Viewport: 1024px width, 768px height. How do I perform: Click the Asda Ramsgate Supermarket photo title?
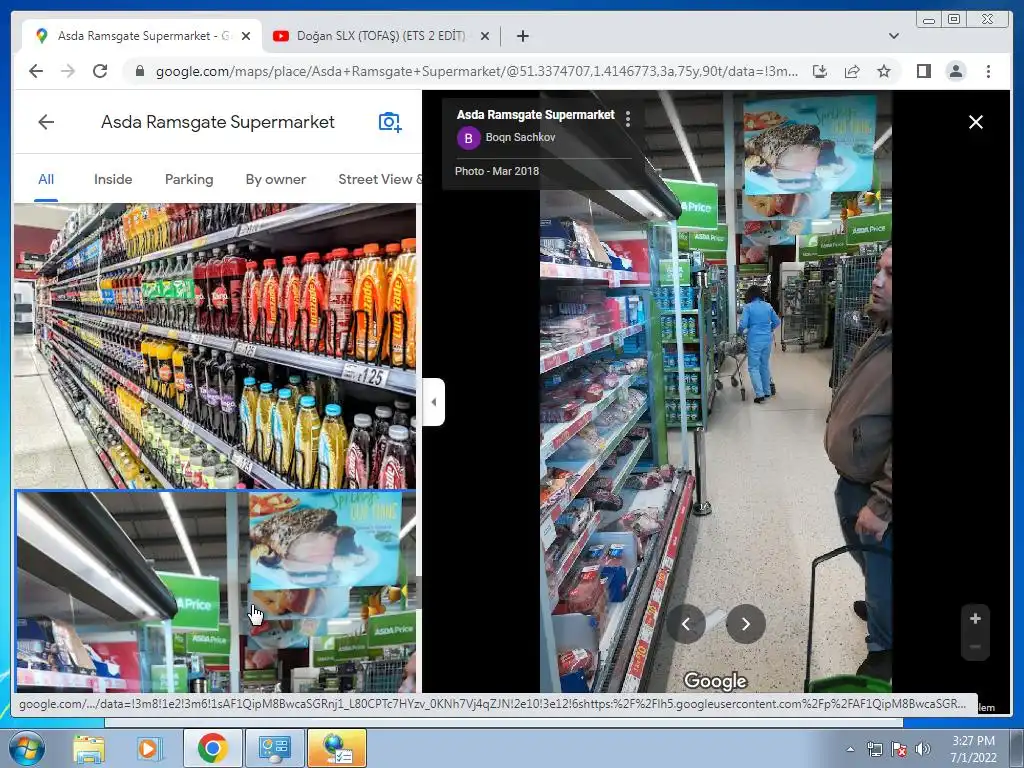pyautogui.click(x=536, y=115)
